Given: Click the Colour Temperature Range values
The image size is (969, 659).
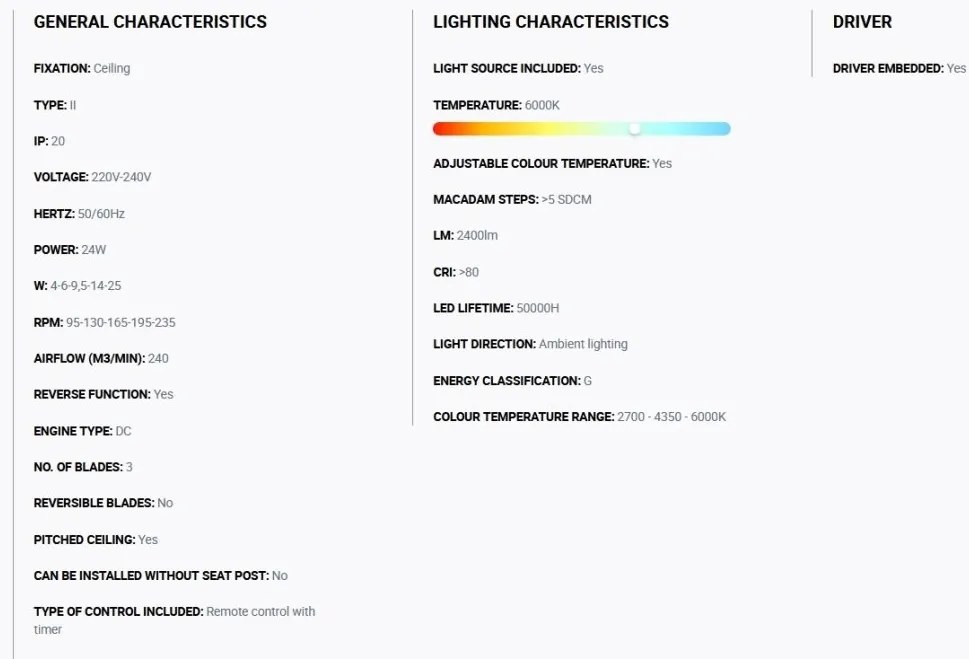Looking at the screenshot, I should pyautogui.click(x=671, y=417).
